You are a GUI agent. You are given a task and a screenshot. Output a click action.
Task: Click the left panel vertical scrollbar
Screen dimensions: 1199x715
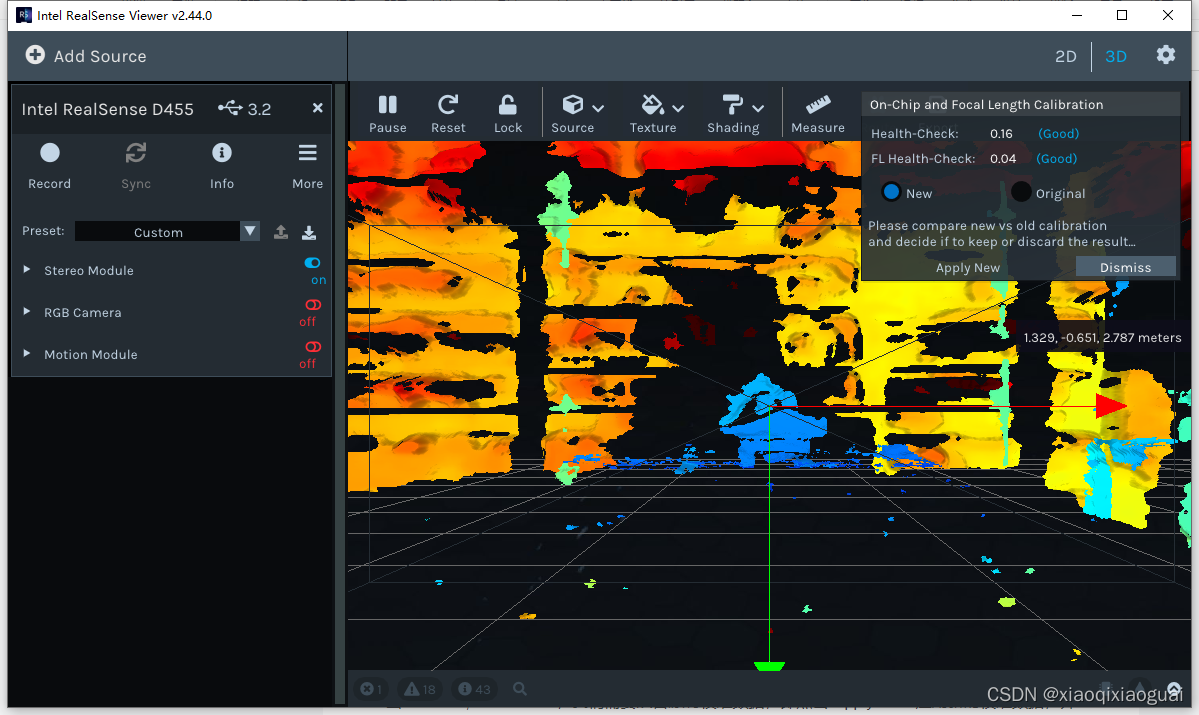[x=340, y=394]
